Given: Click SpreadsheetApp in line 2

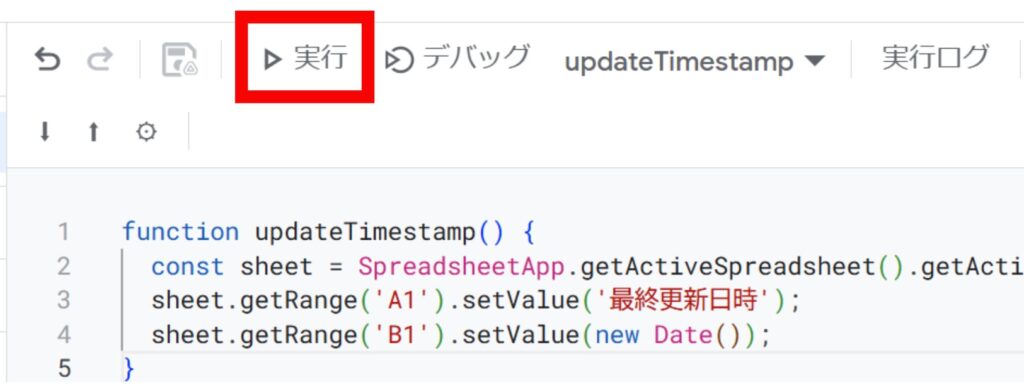Looking at the screenshot, I should [461, 267].
